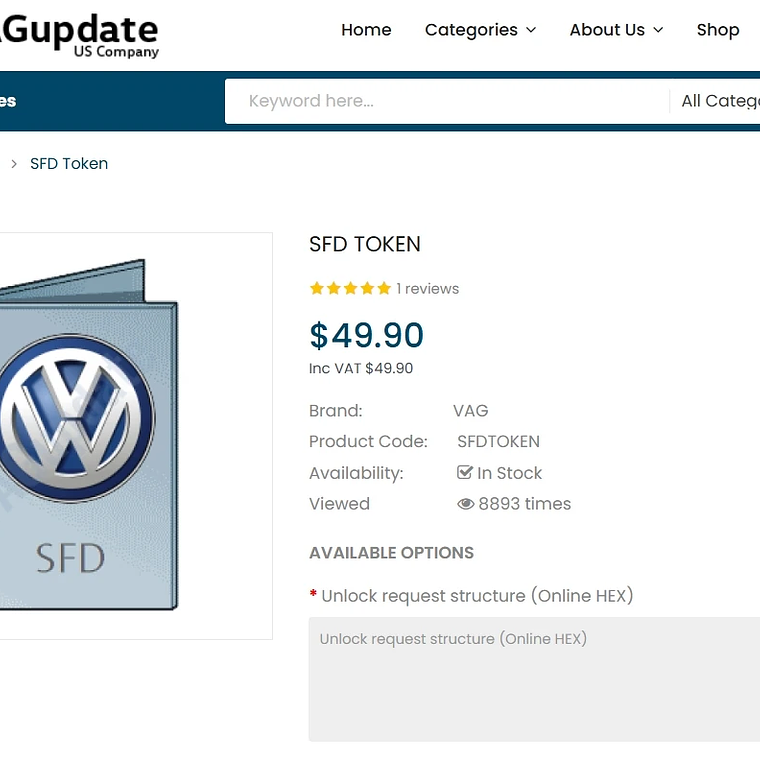760x760 pixels.
Task: Click the $49.90 product price
Action: (366, 335)
